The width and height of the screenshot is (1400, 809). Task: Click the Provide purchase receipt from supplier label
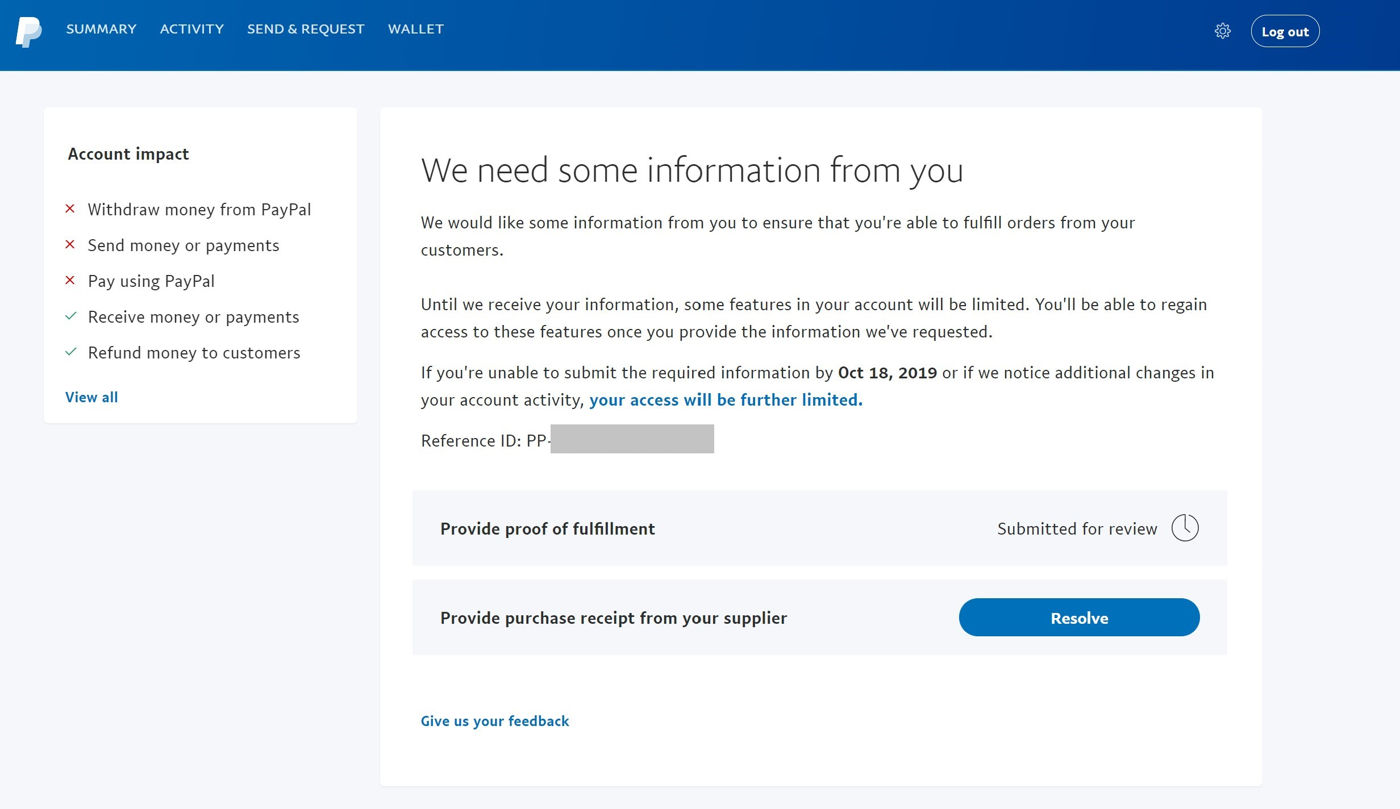point(613,618)
